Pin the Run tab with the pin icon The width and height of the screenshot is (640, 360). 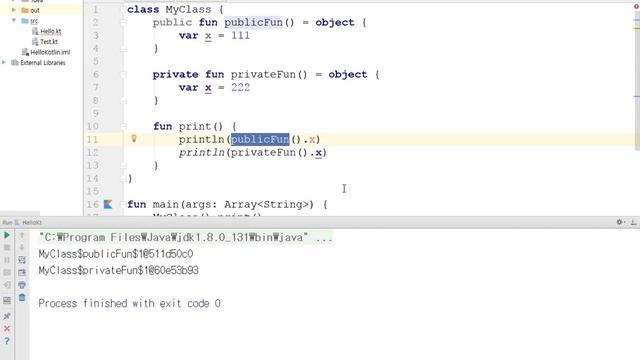point(7,316)
